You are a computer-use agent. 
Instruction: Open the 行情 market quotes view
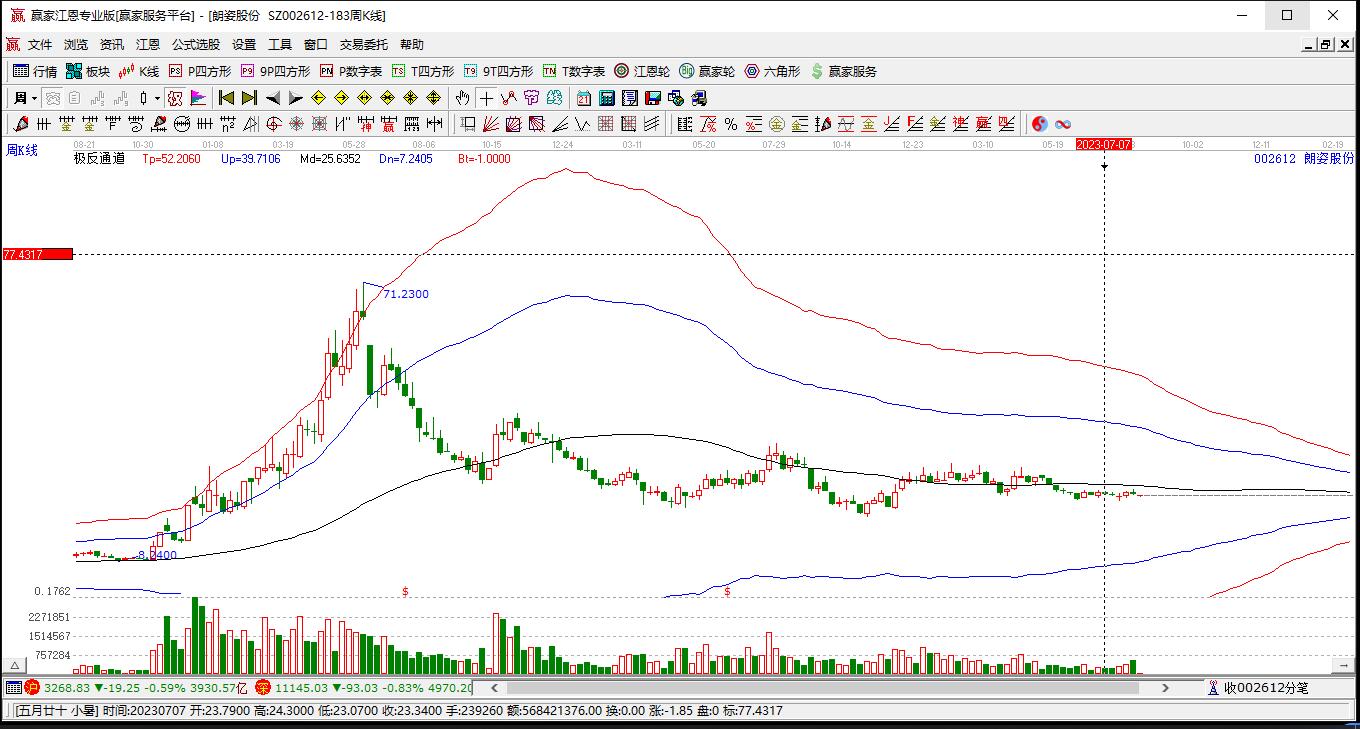[35, 71]
